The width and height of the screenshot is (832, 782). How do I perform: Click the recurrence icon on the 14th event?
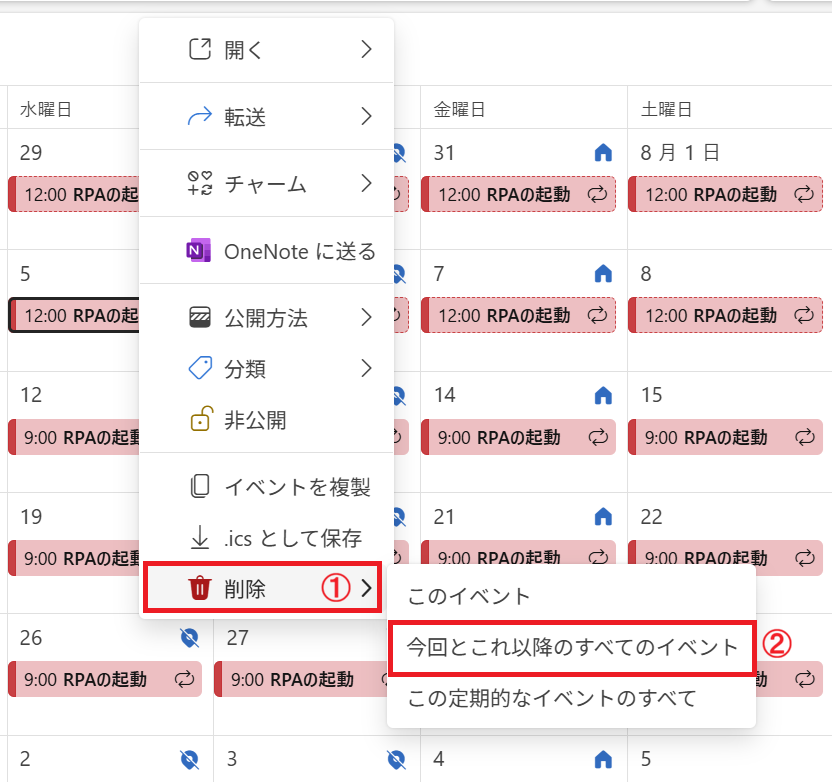[x=598, y=437]
